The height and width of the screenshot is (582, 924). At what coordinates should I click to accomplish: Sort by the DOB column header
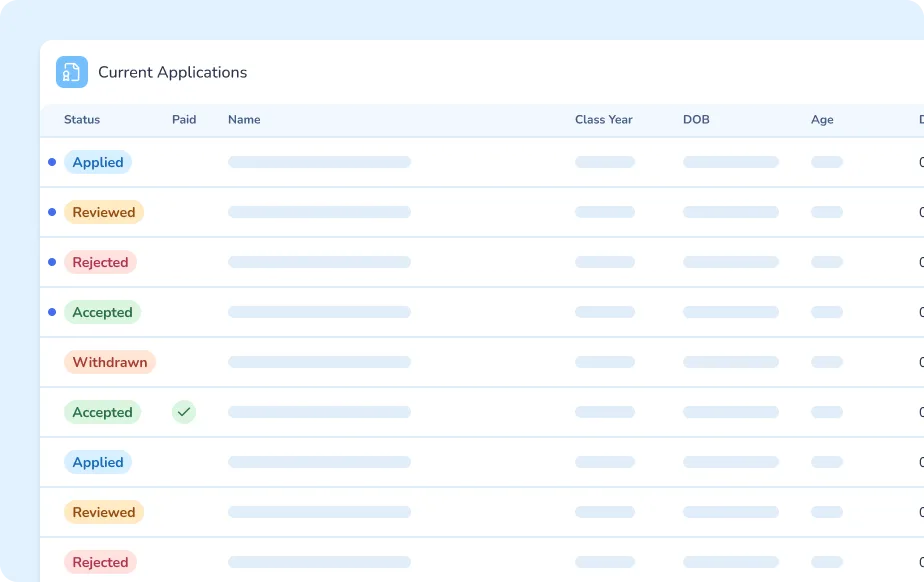(696, 120)
